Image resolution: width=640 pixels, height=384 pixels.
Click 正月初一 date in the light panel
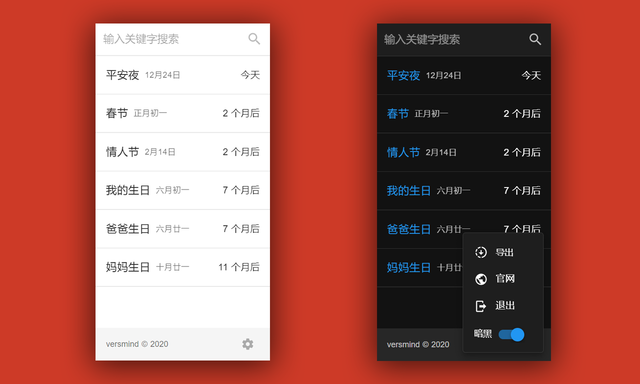[x=150, y=113]
